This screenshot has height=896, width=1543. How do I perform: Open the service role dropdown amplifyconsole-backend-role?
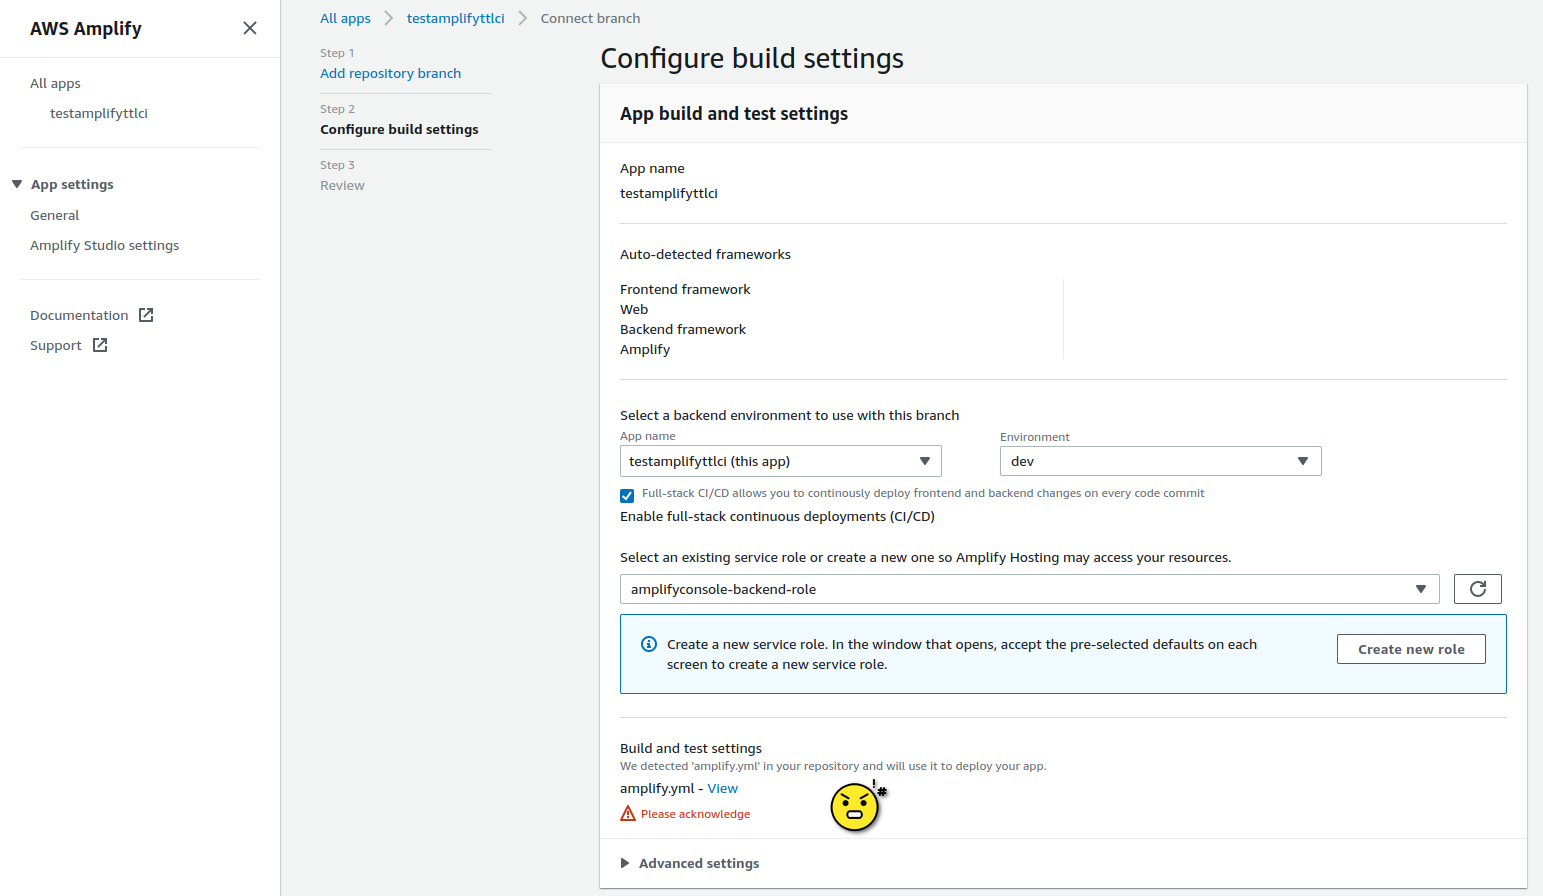pyautogui.click(x=1030, y=589)
